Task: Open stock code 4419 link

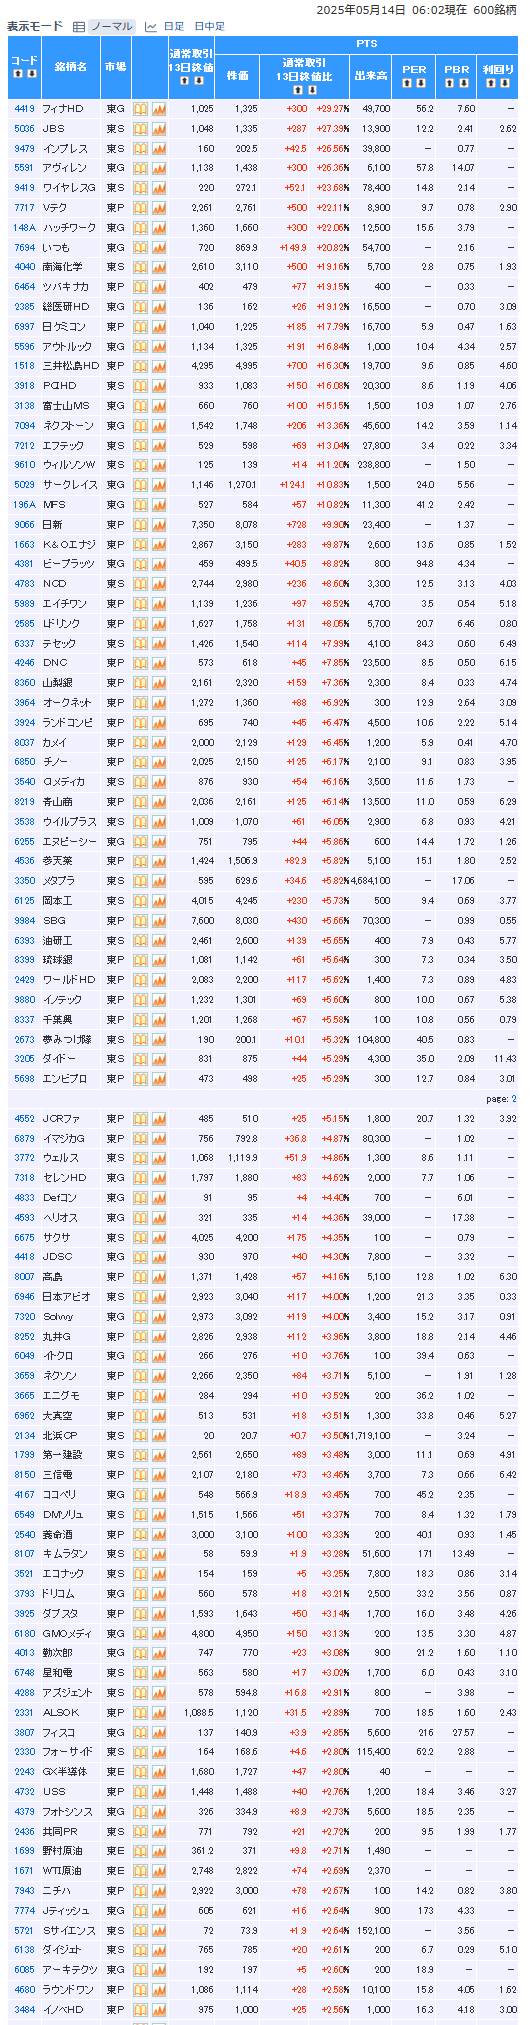Action: pos(24,108)
